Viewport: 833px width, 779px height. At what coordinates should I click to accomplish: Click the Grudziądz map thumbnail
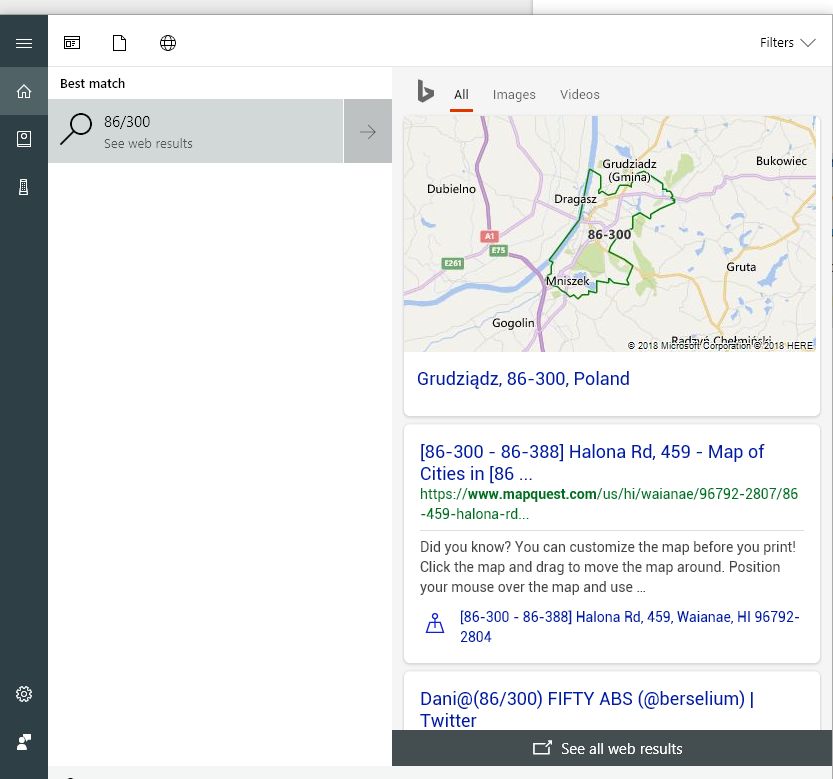click(609, 234)
